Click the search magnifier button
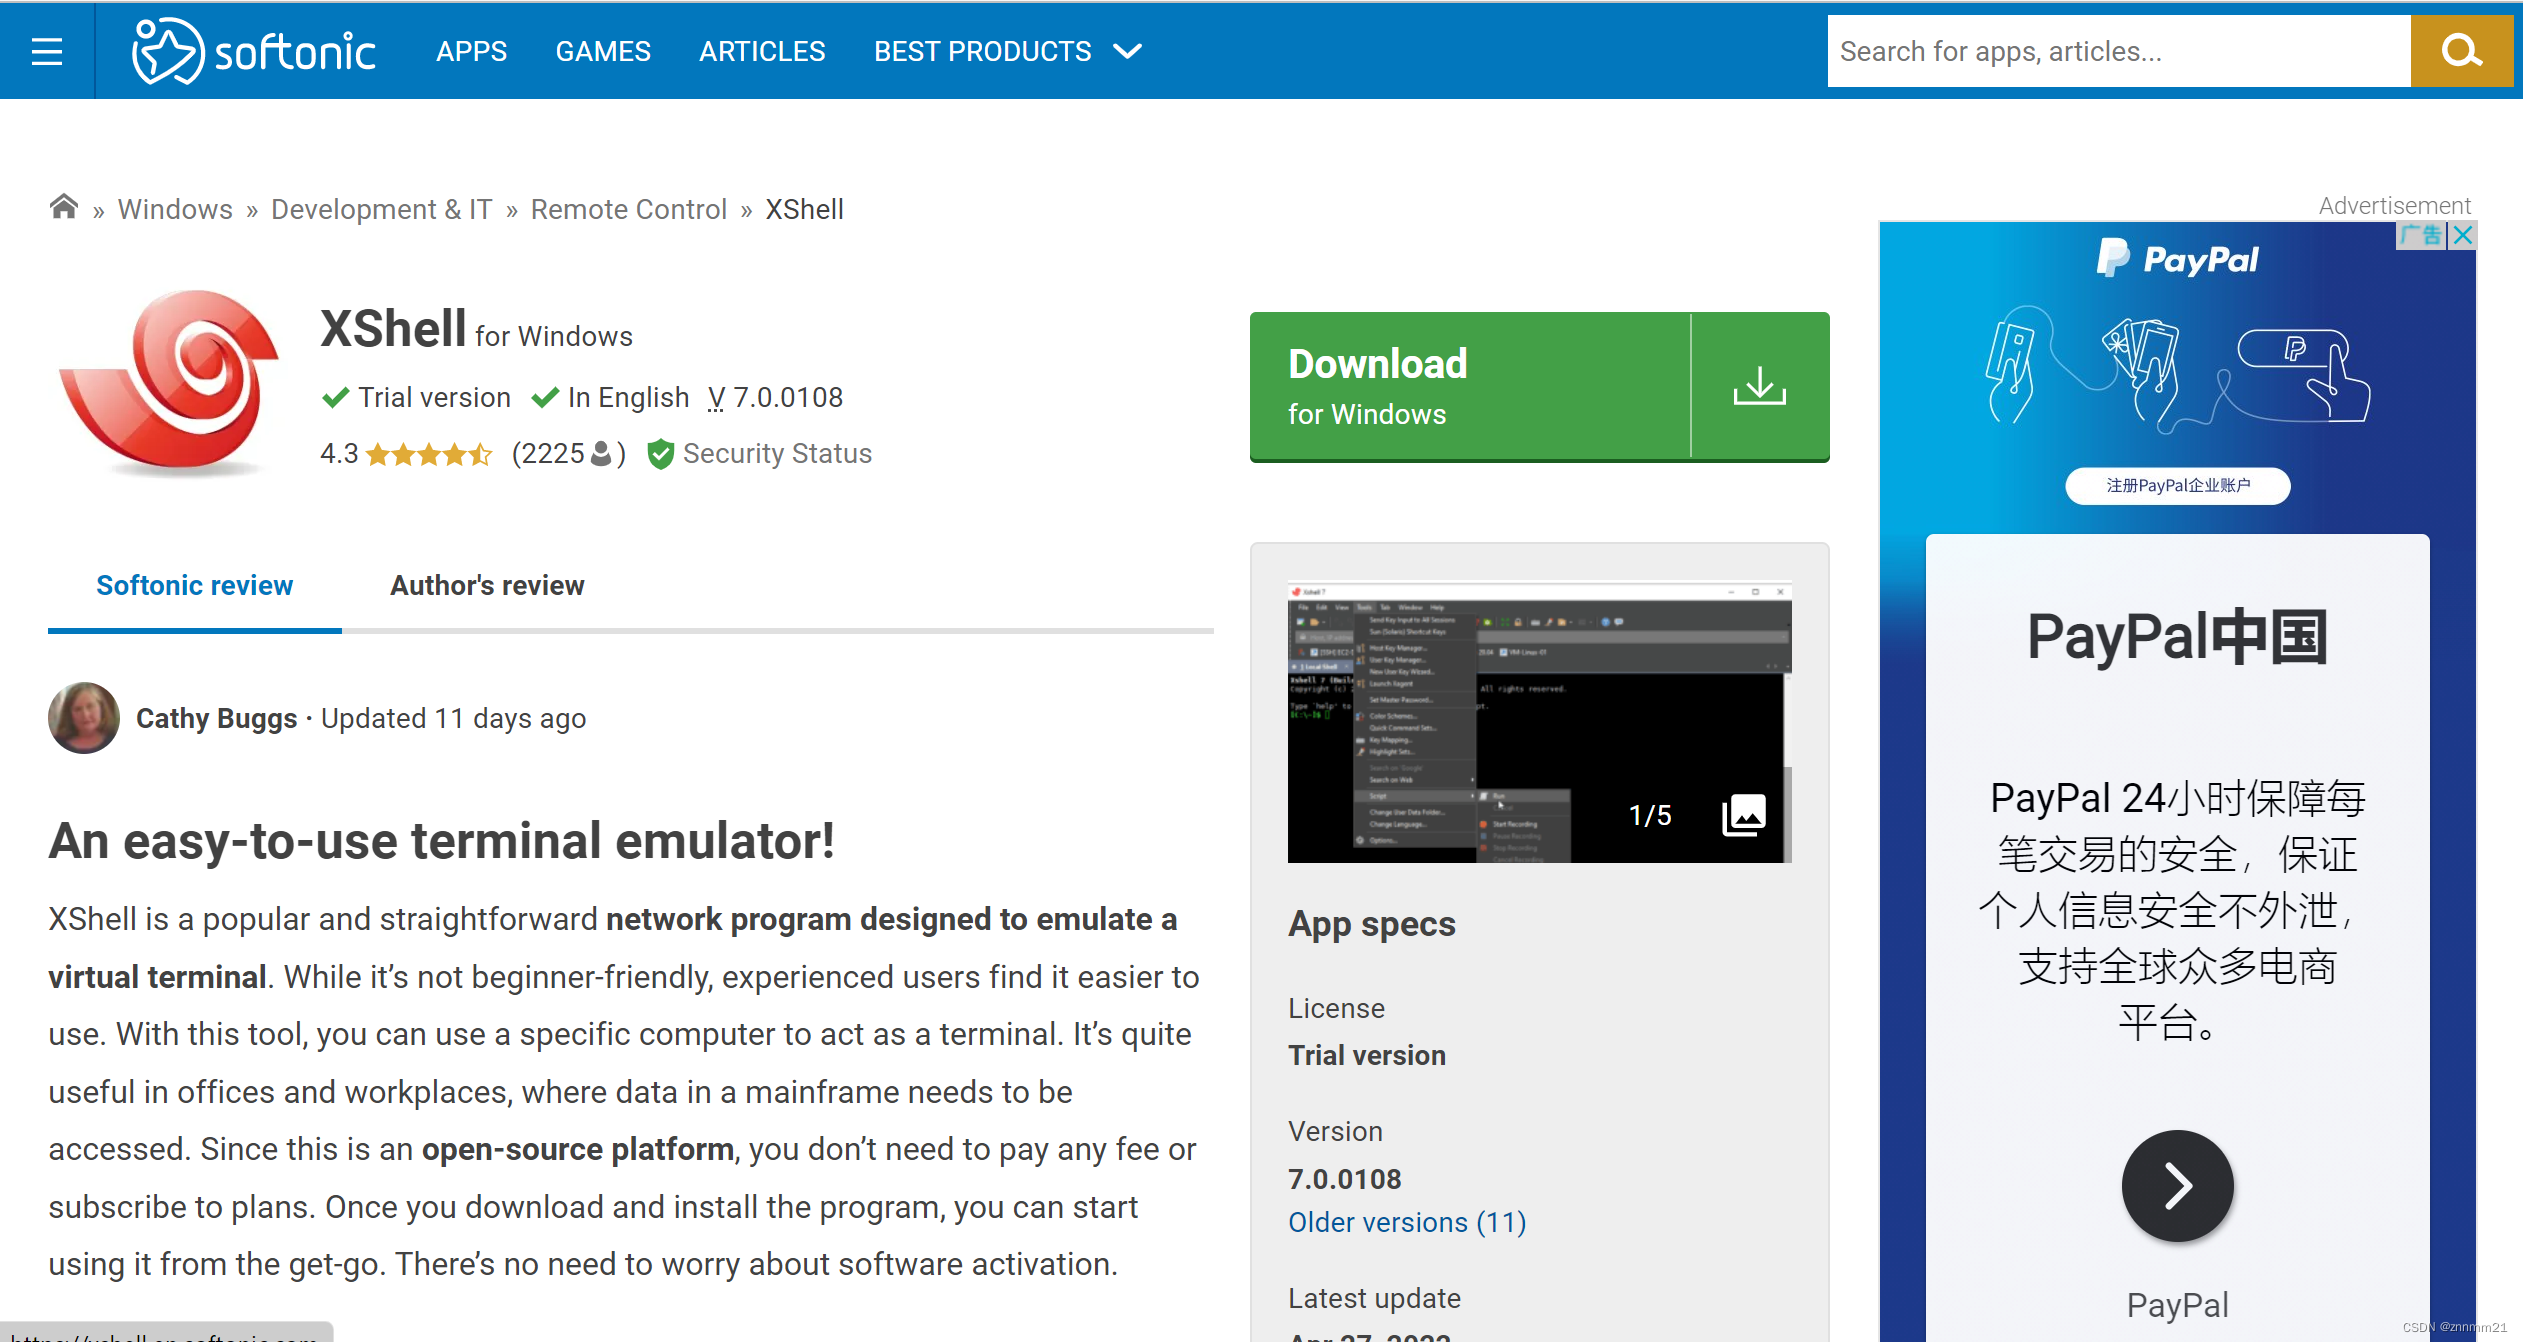Image resolution: width=2523 pixels, height=1342 pixels. pyautogui.click(x=2460, y=51)
